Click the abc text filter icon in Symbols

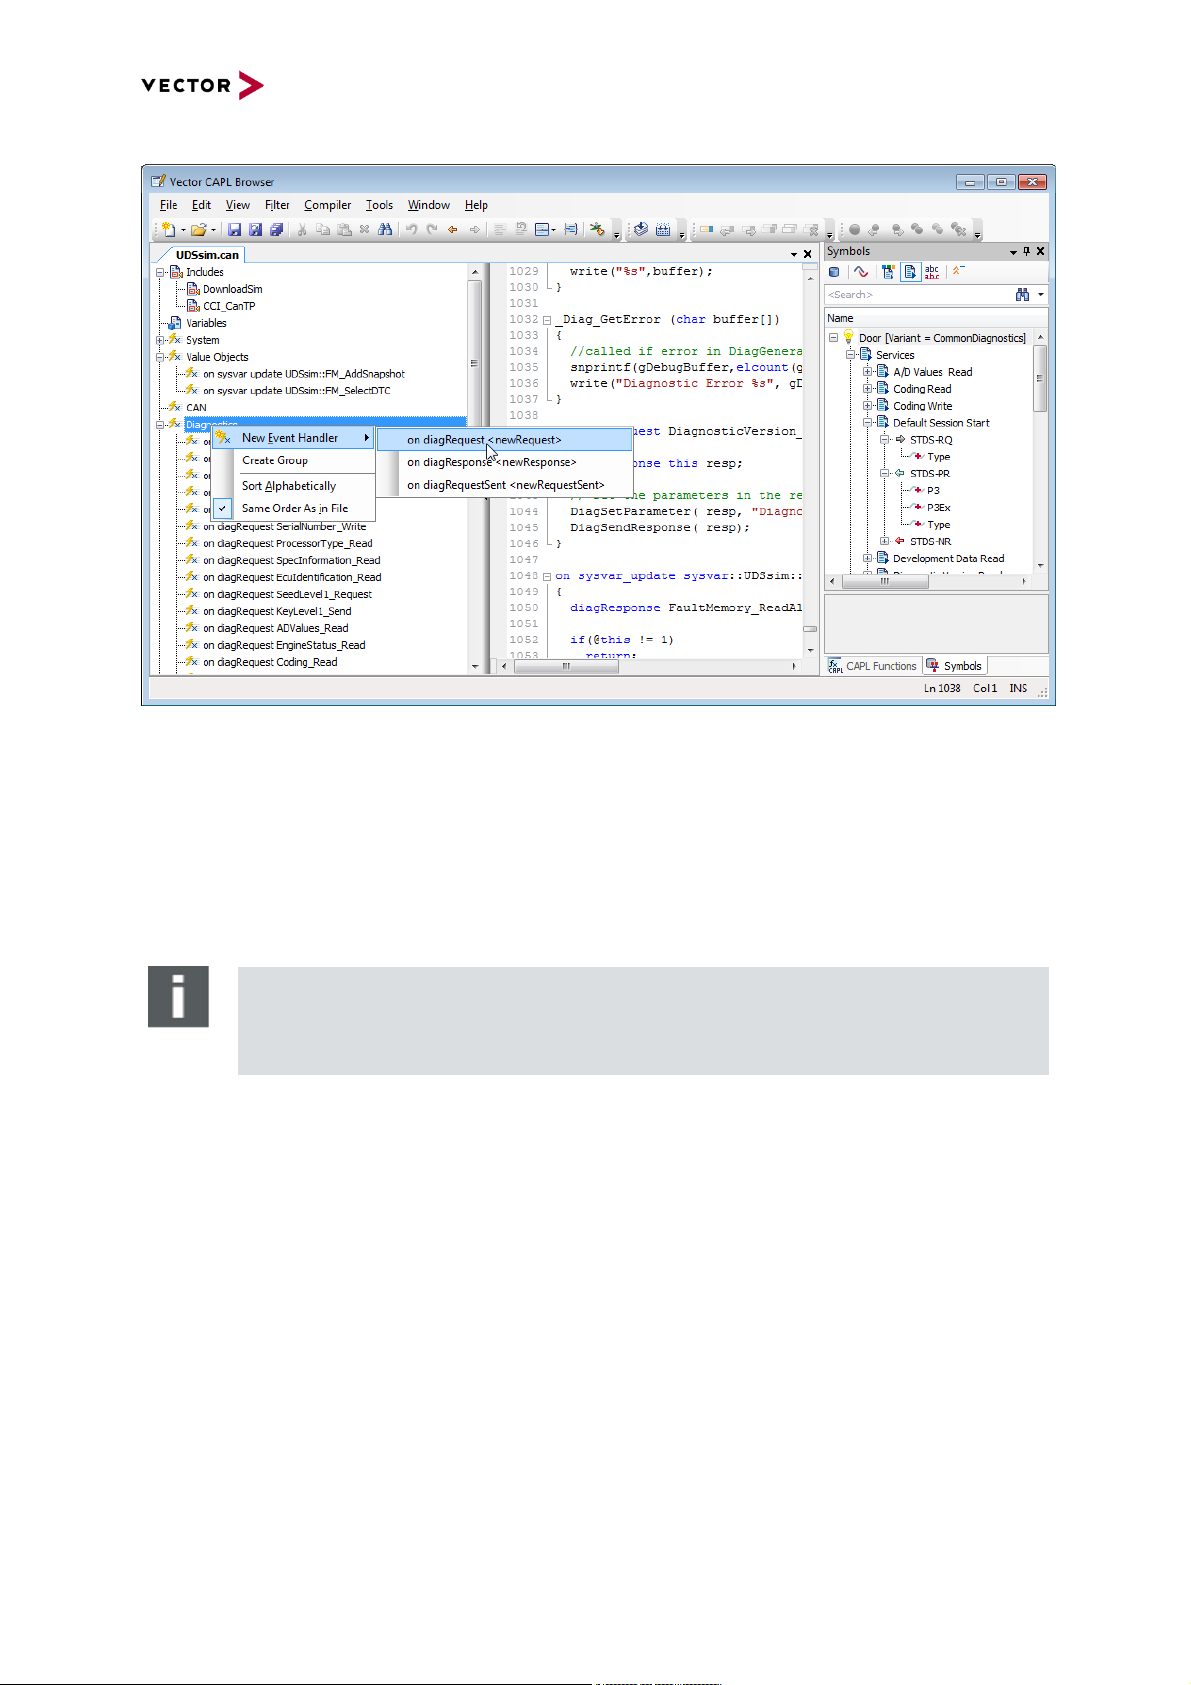click(x=932, y=271)
